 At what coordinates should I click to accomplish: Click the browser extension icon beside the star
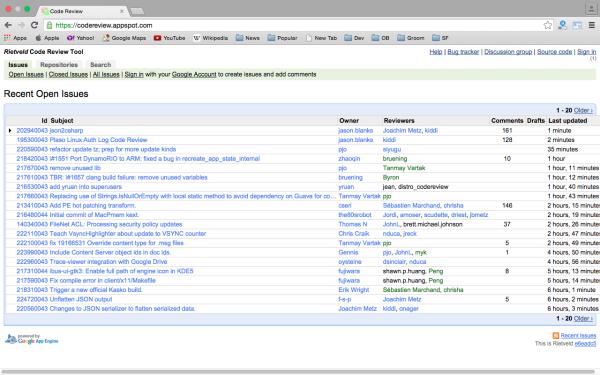click(x=562, y=25)
